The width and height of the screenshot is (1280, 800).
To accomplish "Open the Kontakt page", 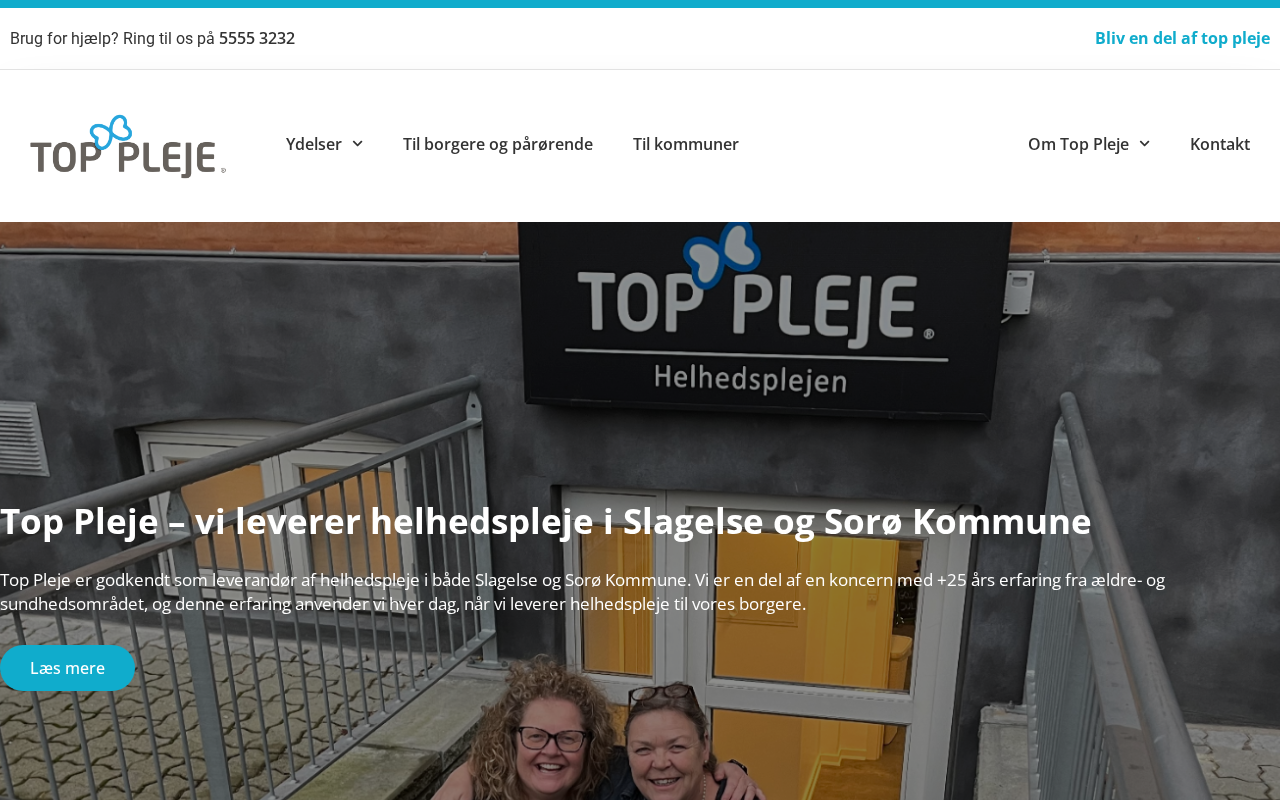I will (x=1220, y=144).
